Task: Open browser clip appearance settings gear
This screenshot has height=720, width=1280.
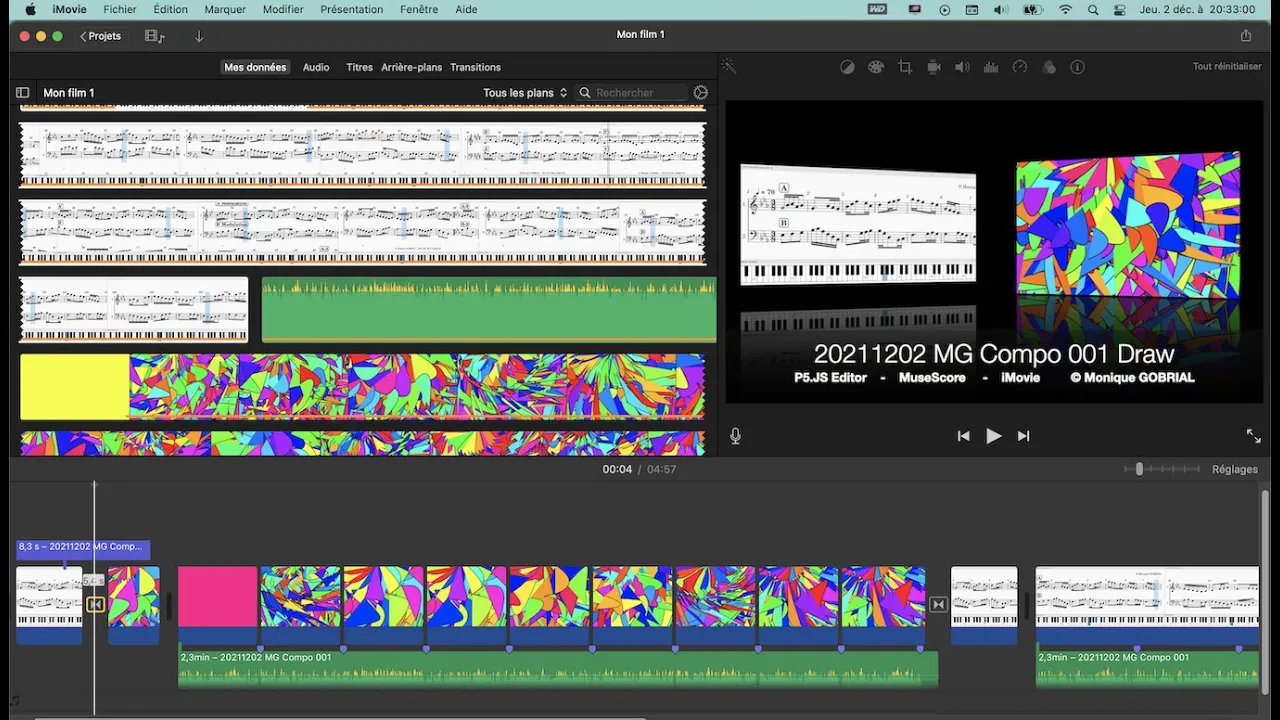Action: (x=701, y=92)
